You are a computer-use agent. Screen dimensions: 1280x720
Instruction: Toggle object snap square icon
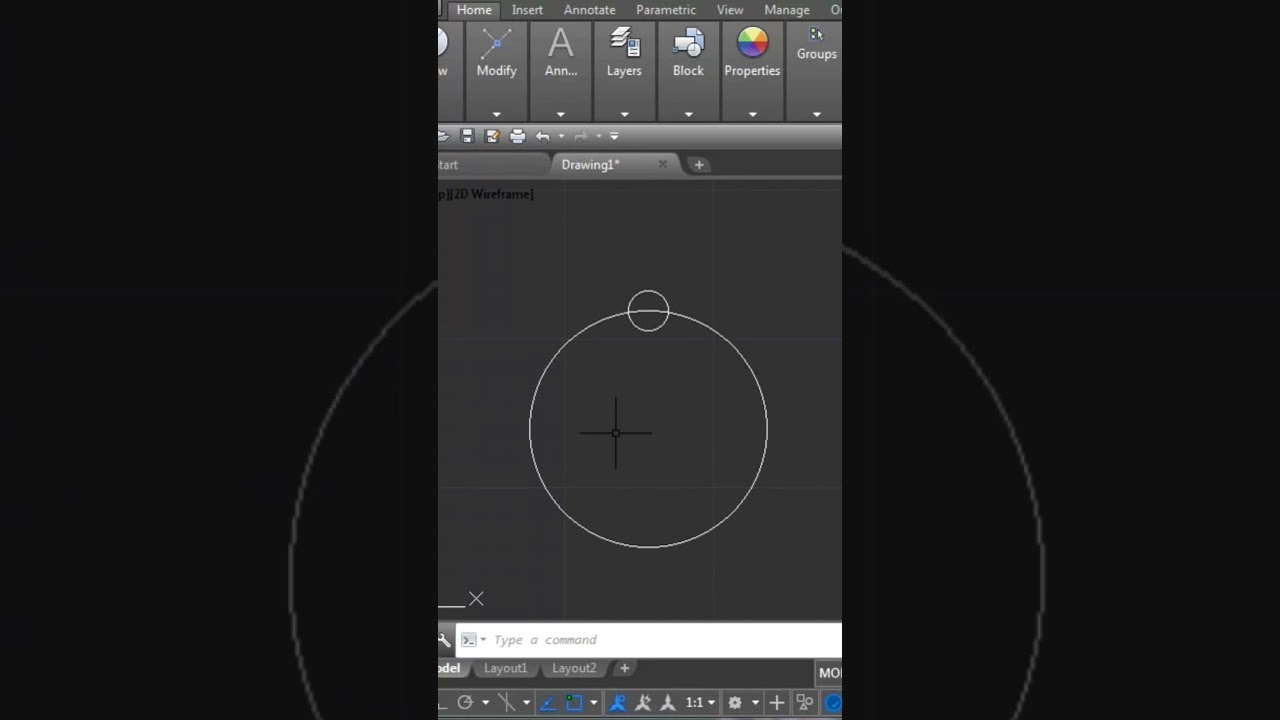574,703
